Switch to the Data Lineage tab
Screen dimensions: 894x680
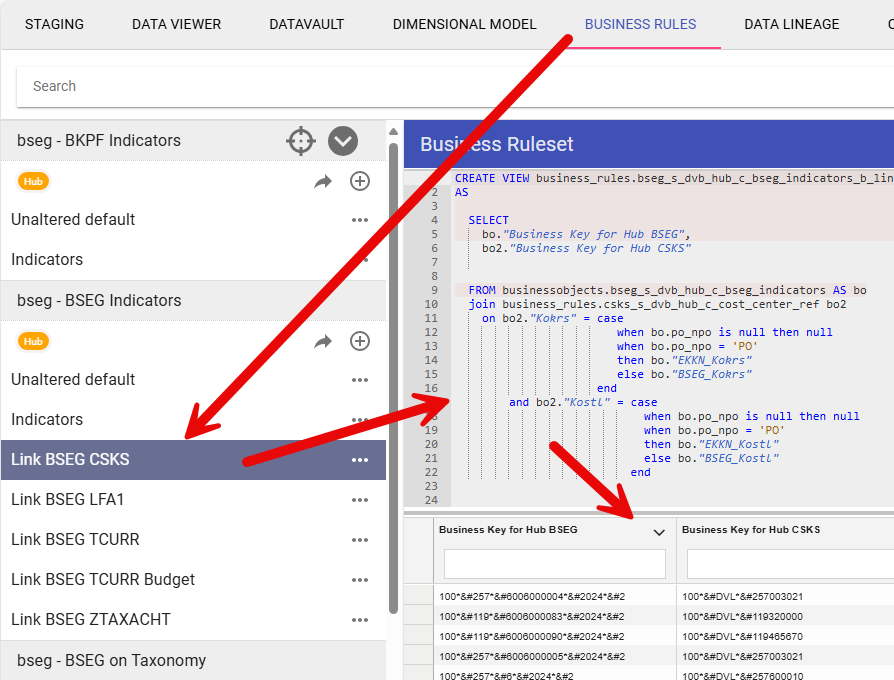pos(791,24)
